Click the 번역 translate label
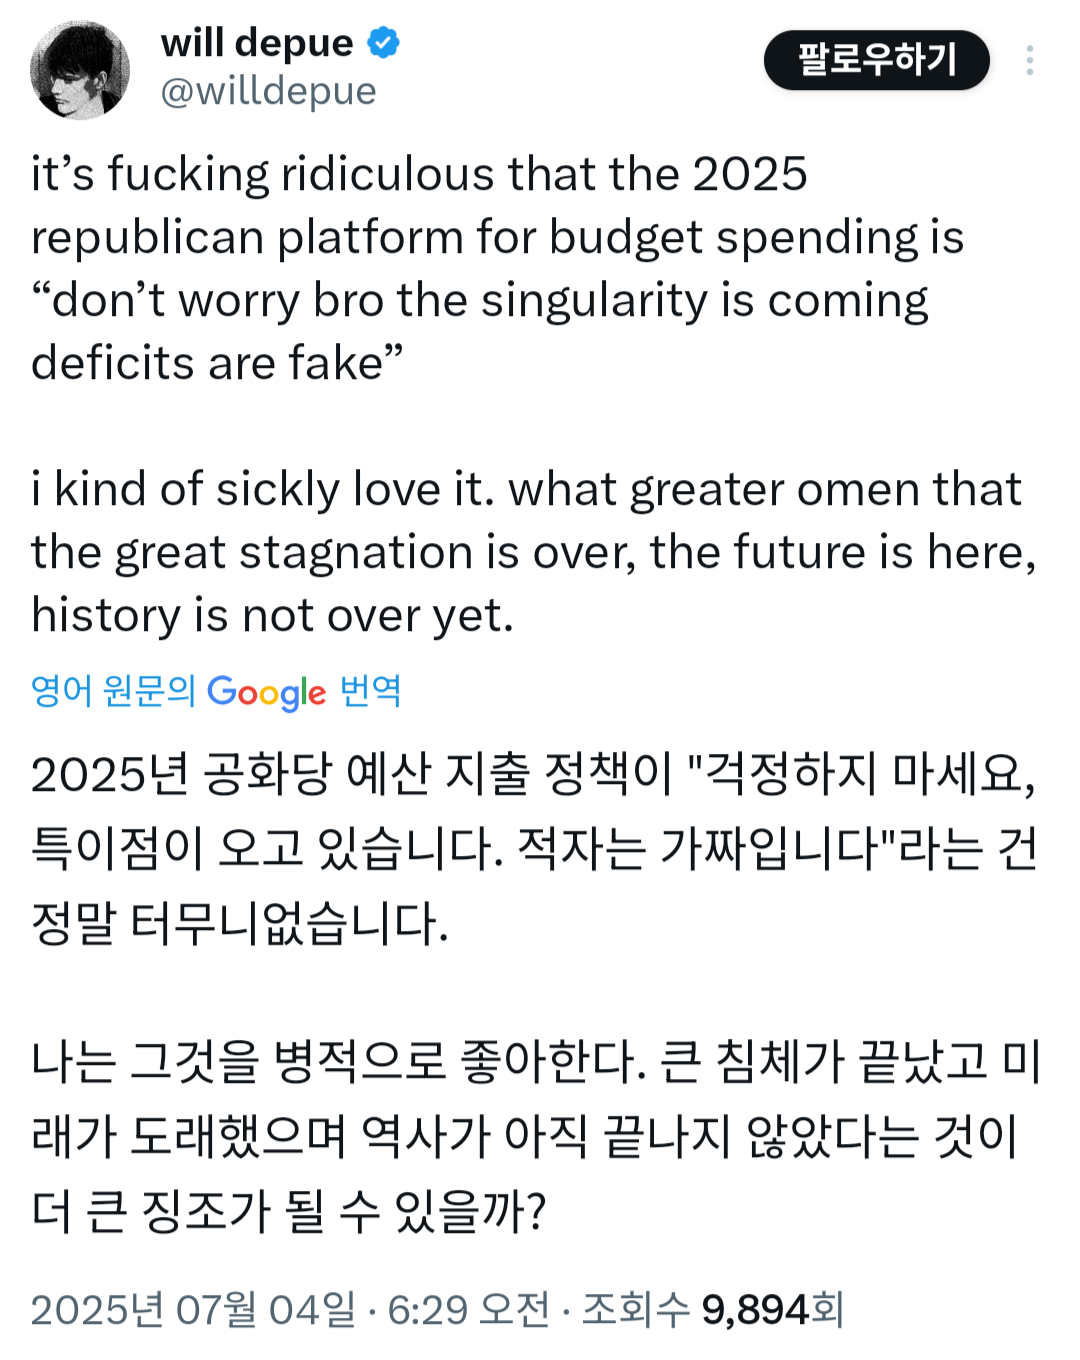Image resolution: width=1080 pixels, height=1360 pixels. tap(370, 691)
